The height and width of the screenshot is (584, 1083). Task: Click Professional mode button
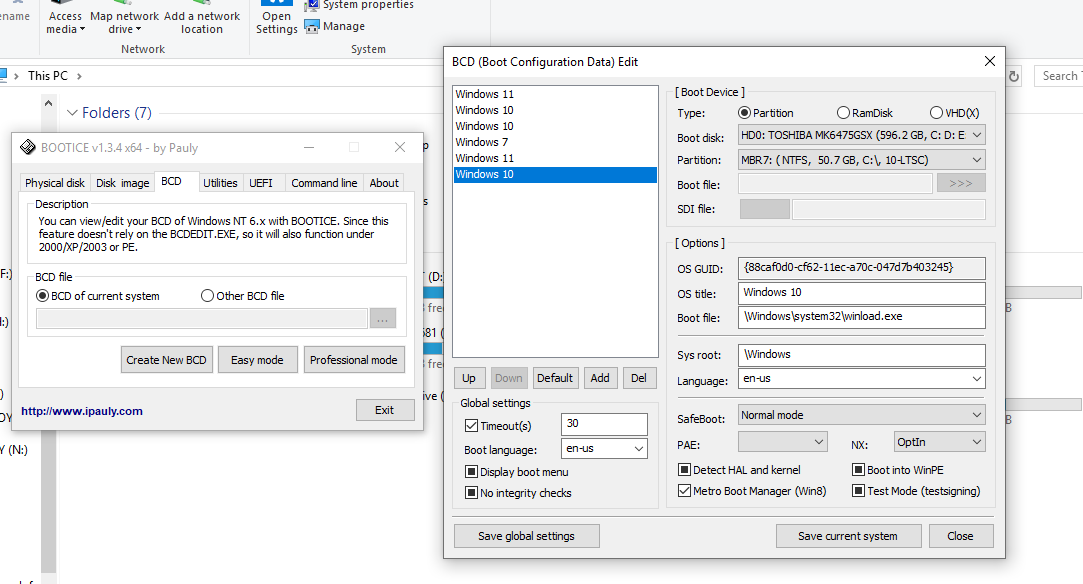click(354, 360)
